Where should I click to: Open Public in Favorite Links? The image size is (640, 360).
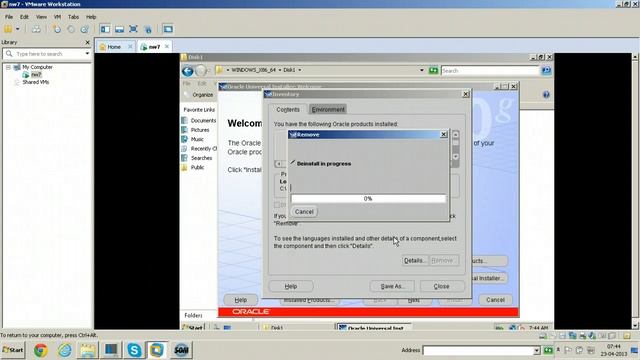pyautogui.click(x=197, y=167)
